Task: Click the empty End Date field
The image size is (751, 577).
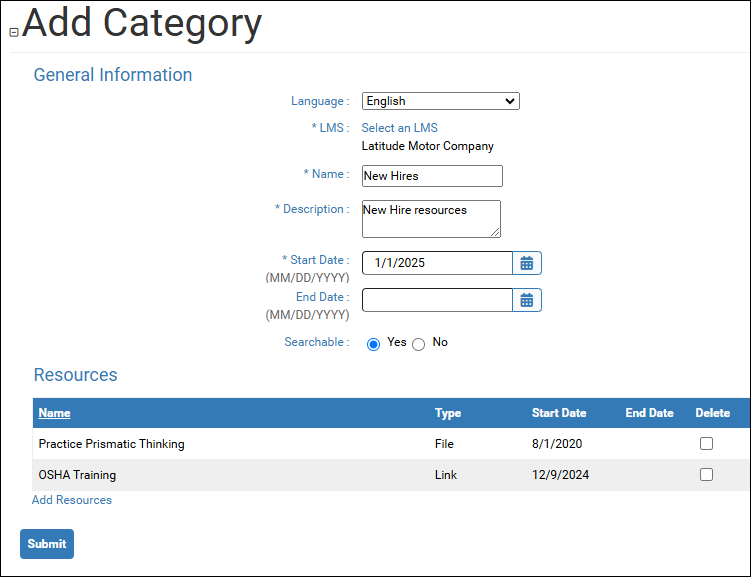Action: [x=437, y=300]
